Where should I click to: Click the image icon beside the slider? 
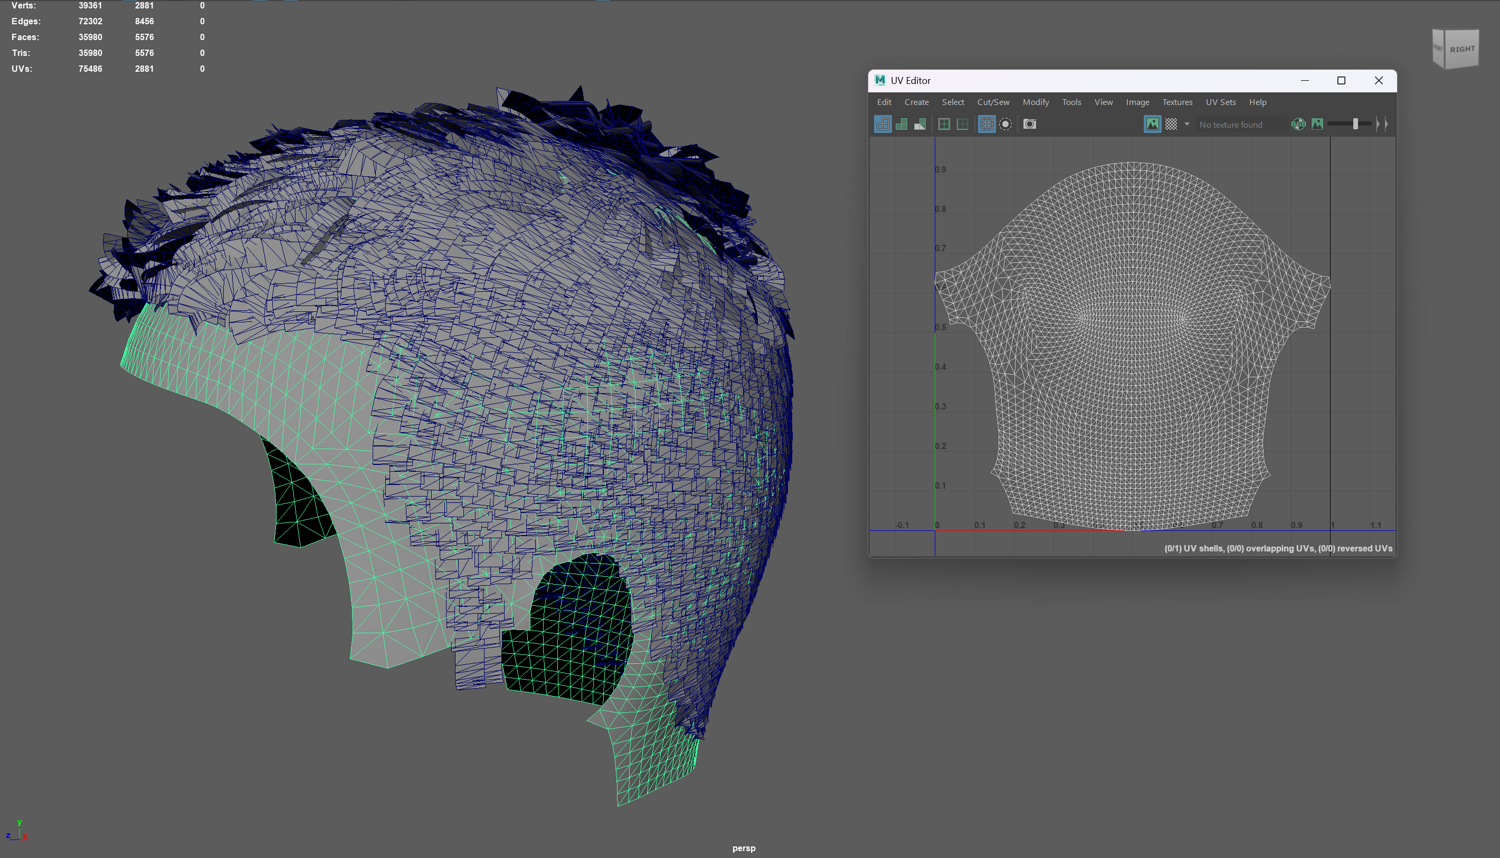pos(1318,124)
